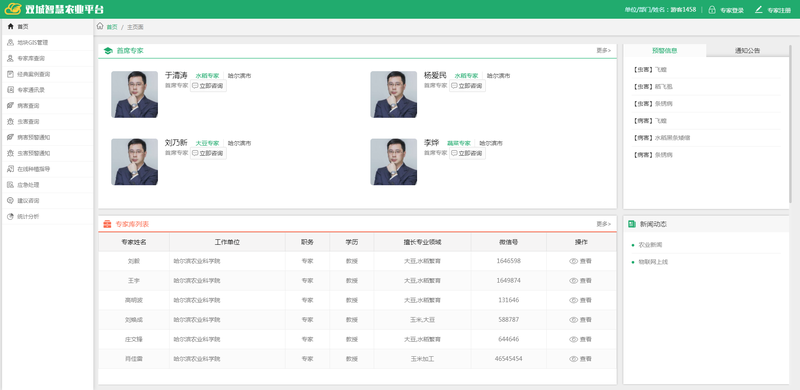The image size is (800, 390).
Task: Open 在线种植指导 in the sidebar
Action: pyautogui.click(x=47, y=169)
